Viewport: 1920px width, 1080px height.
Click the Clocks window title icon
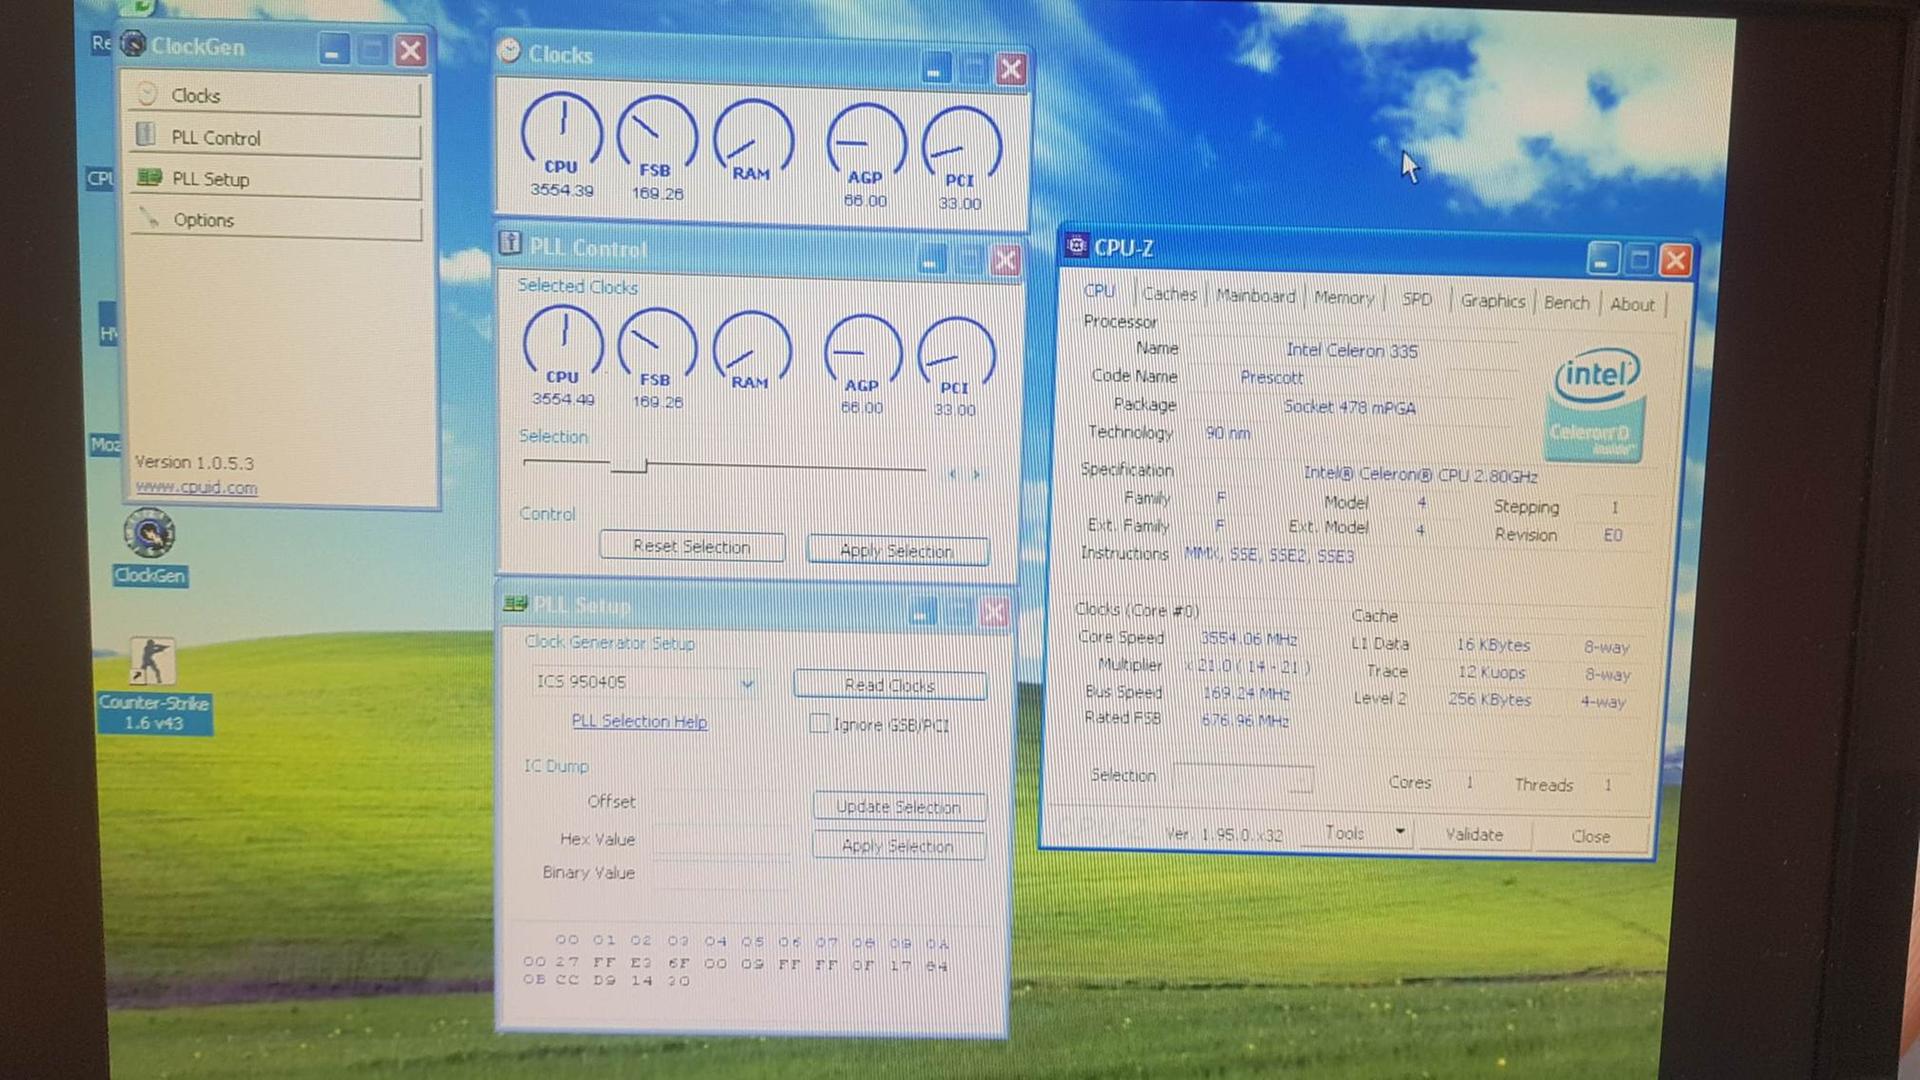pyautogui.click(x=509, y=51)
